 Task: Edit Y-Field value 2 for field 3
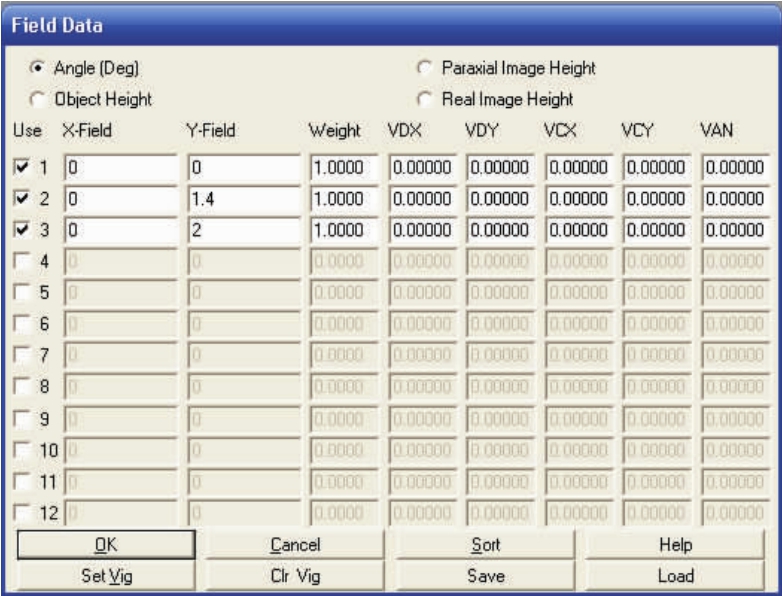(x=244, y=229)
